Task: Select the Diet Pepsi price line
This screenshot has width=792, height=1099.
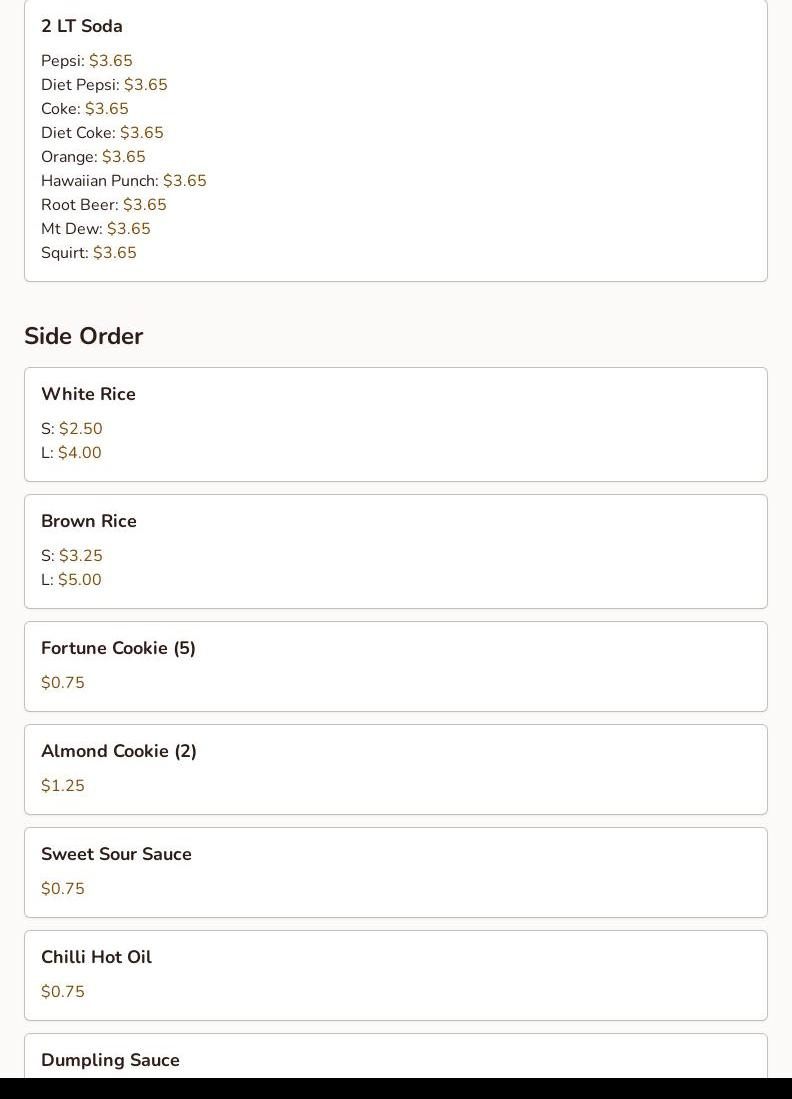Action: pyautogui.click(x=104, y=85)
